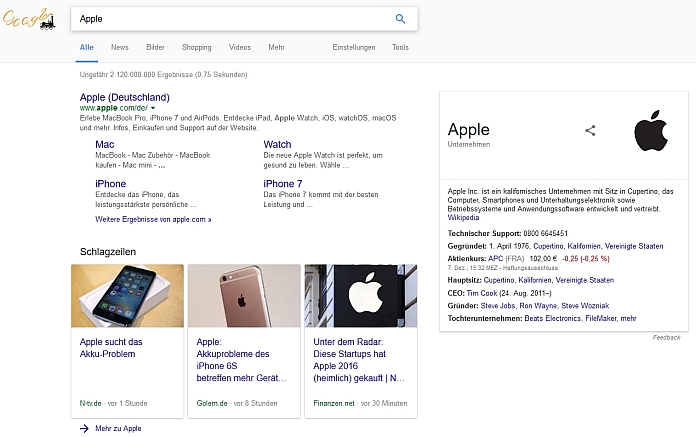The image size is (696, 437).
Task: Open rose gold iPhone 6S thumbnail
Action: point(244,296)
